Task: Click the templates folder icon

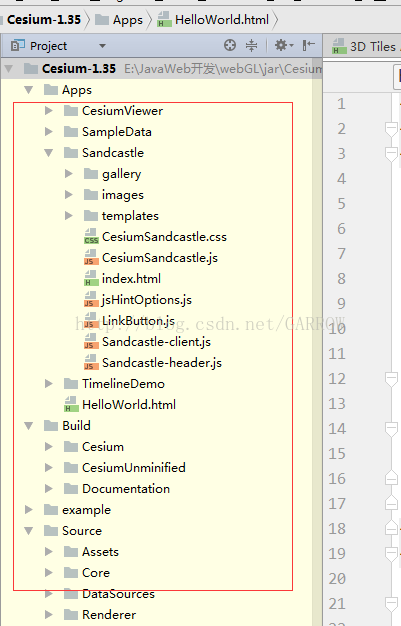Action: click(x=91, y=216)
